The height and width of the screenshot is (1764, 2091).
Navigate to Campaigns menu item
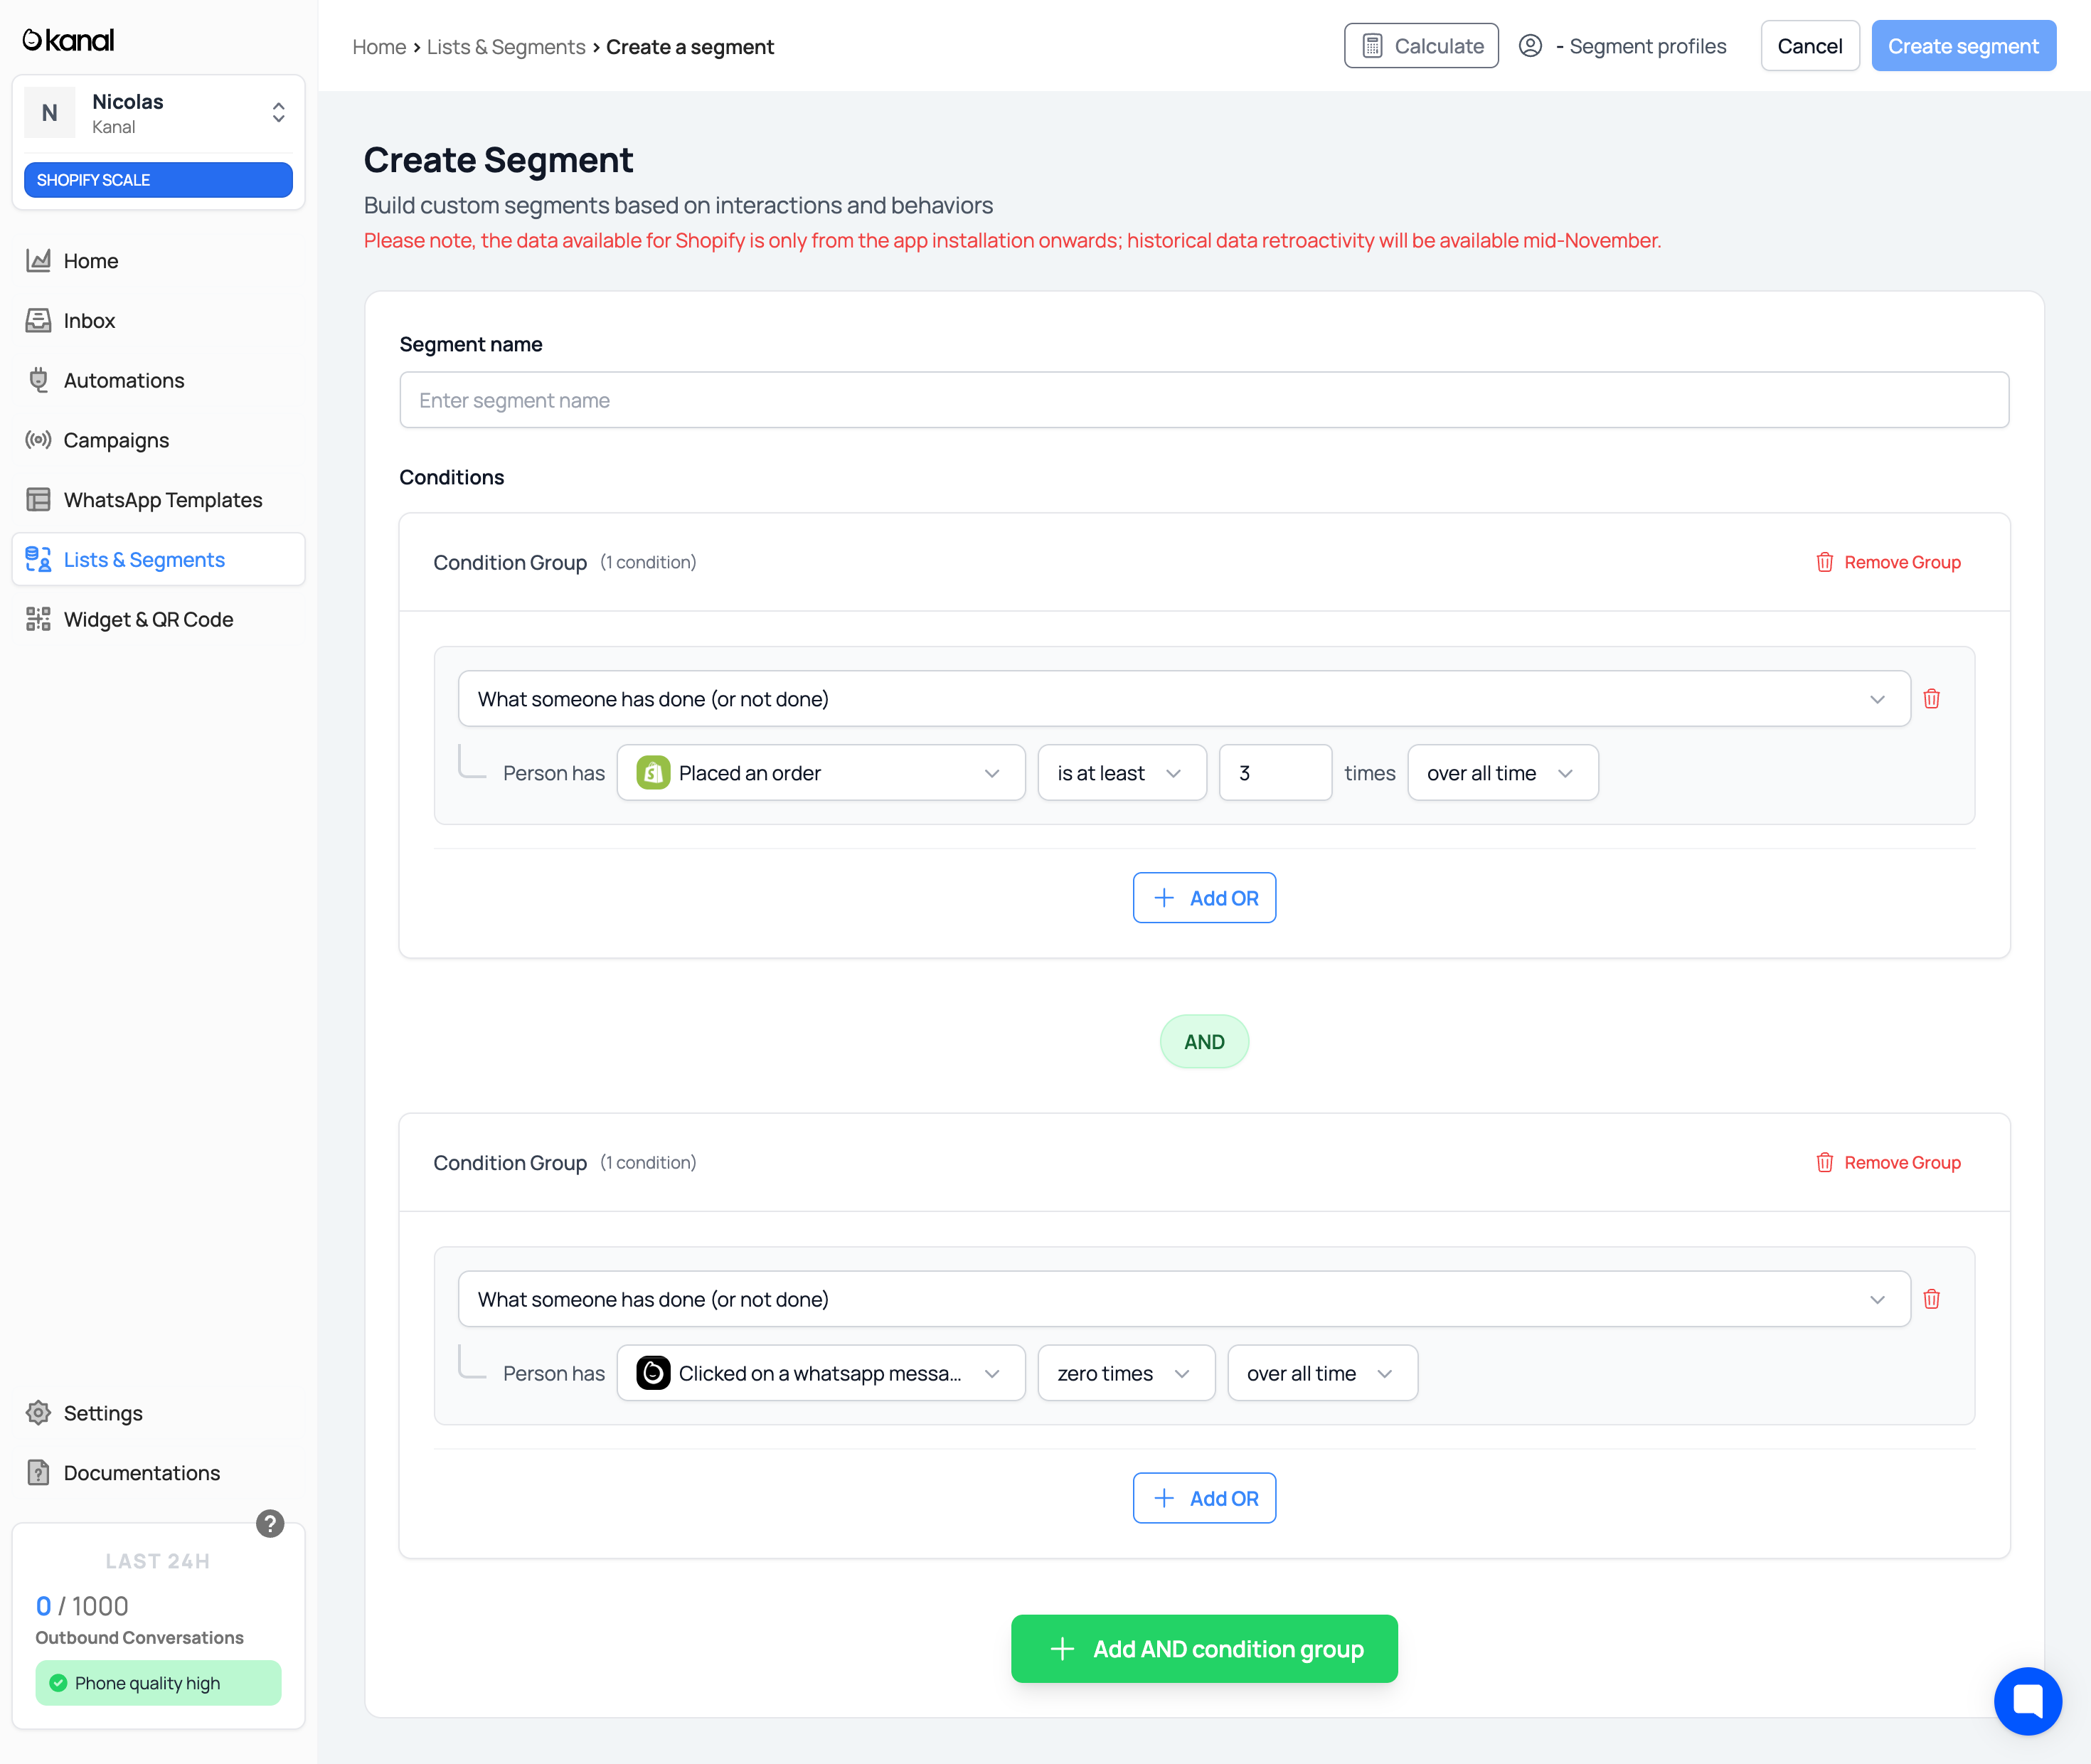(116, 440)
